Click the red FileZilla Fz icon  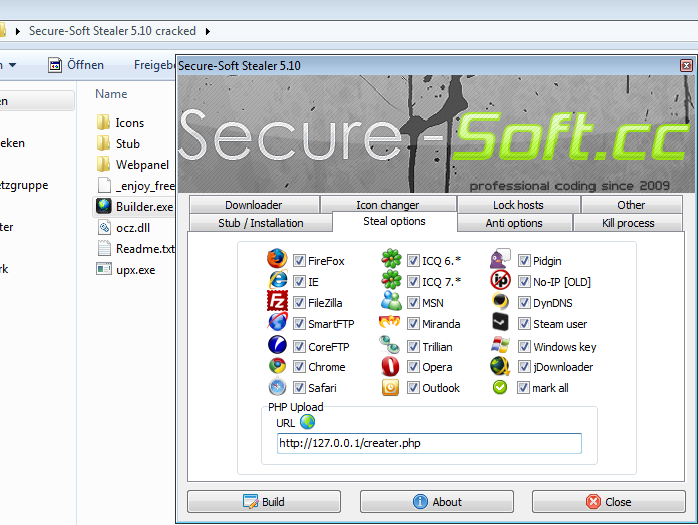coord(277,301)
